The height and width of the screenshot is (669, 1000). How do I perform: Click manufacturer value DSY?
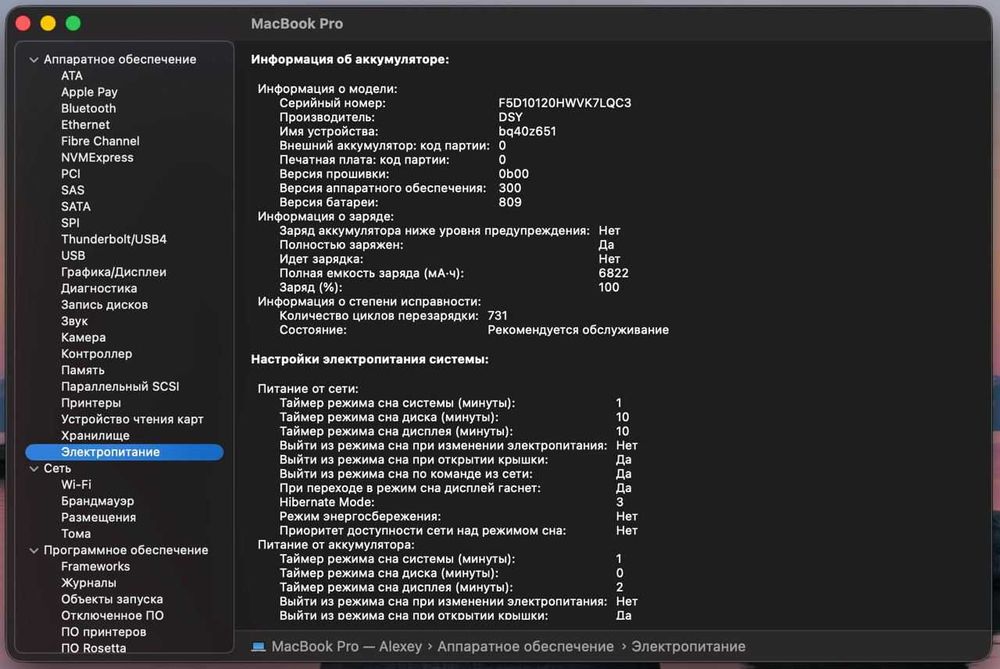[x=510, y=117]
